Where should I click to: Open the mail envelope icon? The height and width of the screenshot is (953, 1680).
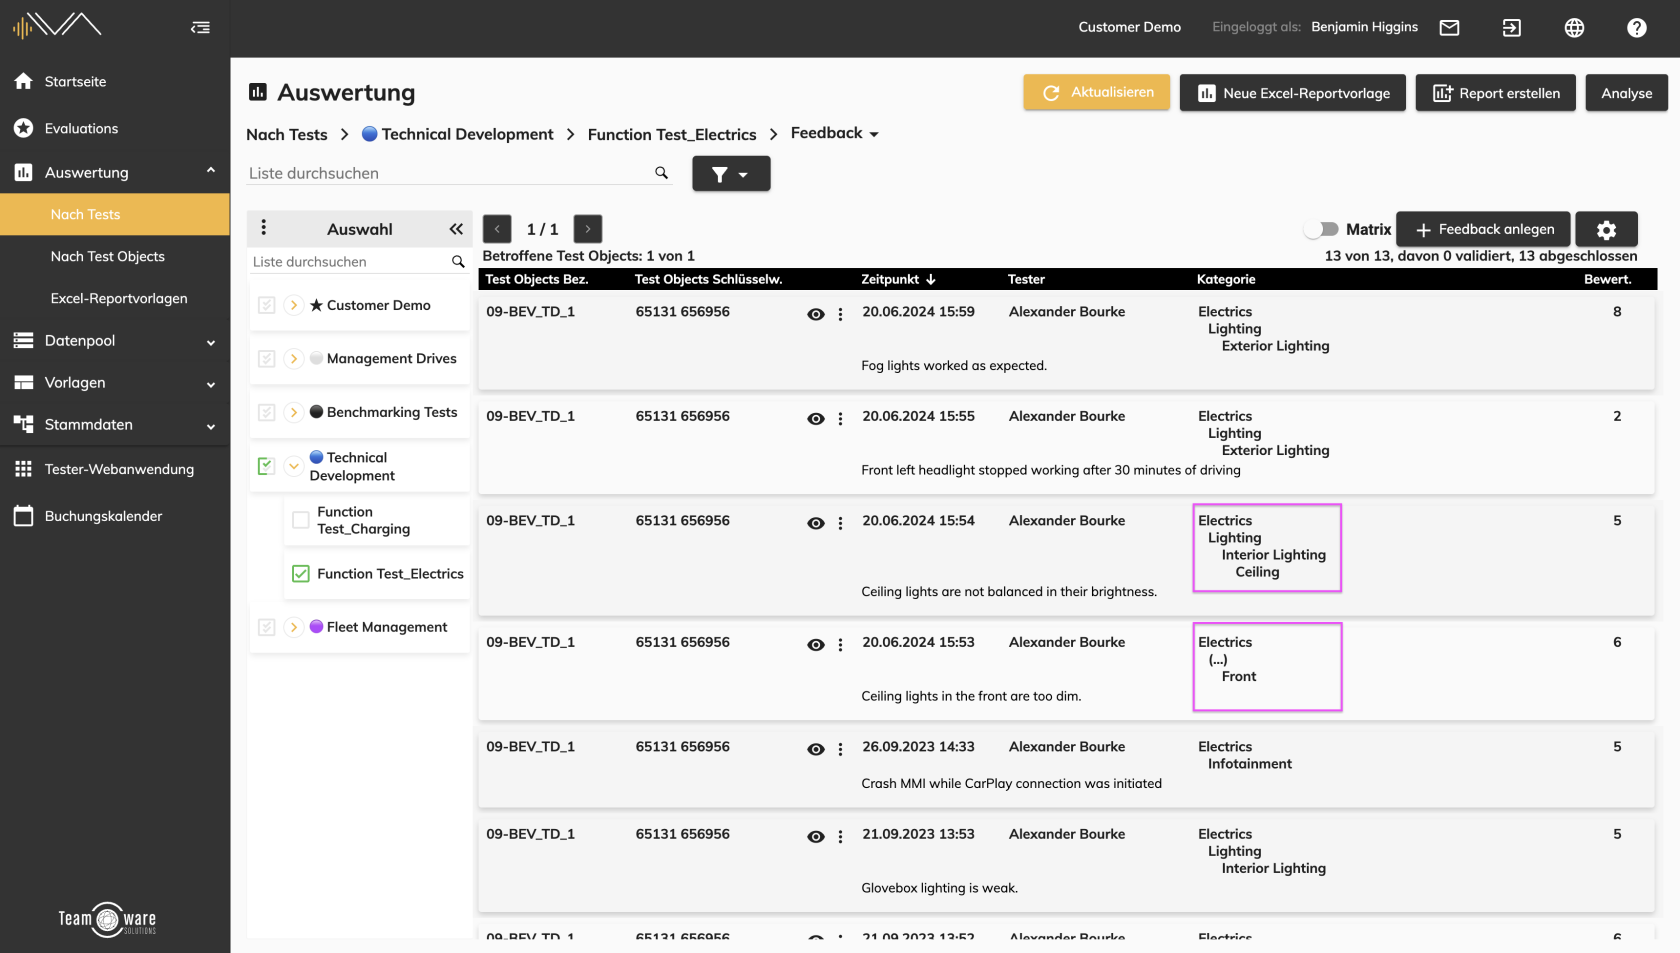(1449, 28)
